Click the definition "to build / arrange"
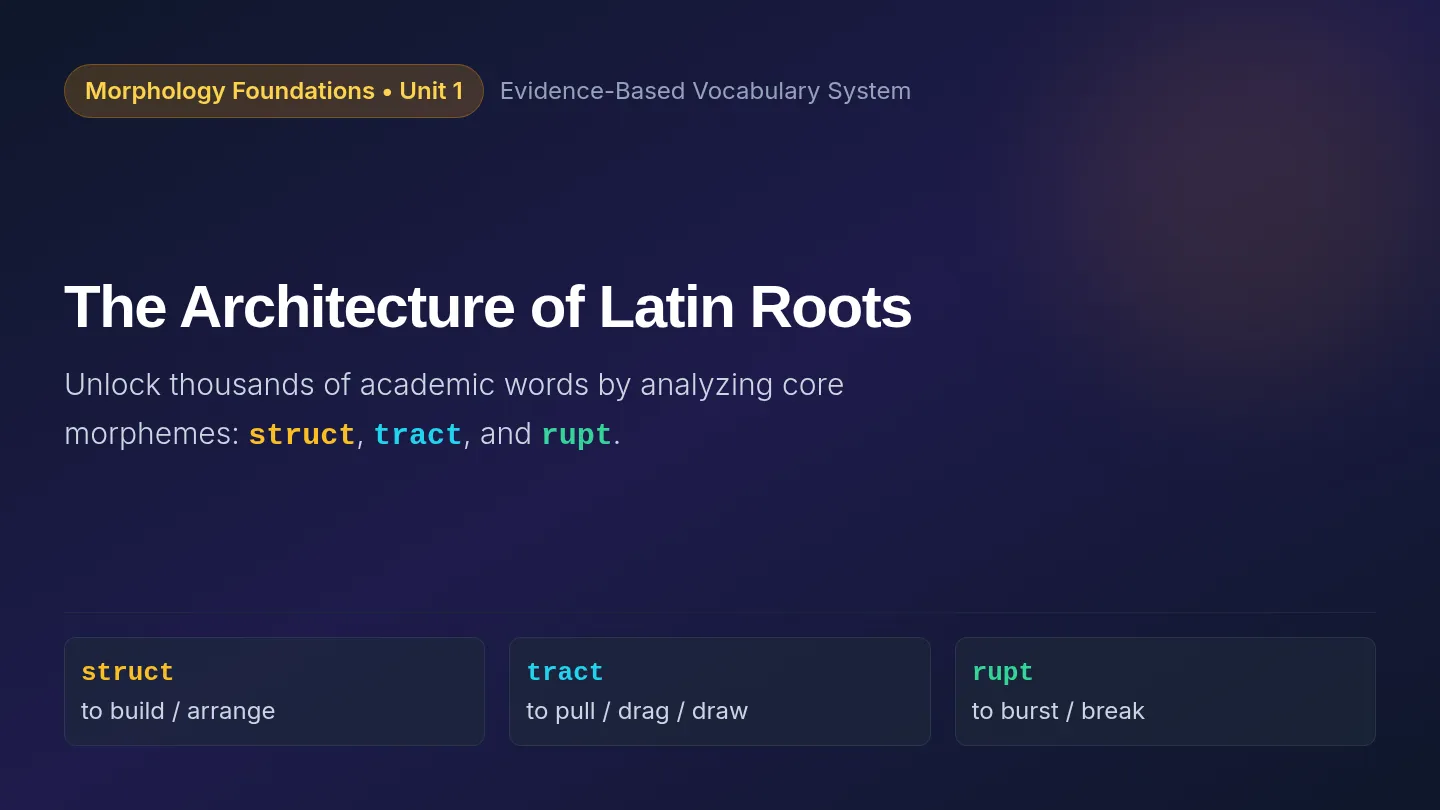The width and height of the screenshot is (1440, 810). pyautogui.click(x=178, y=711)
